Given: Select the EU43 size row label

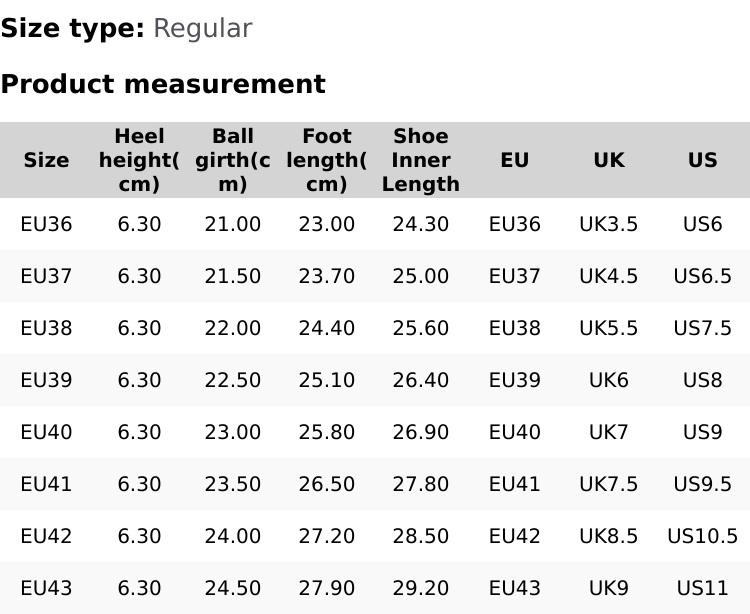Looking at the screenshot, I should [46, 588].
